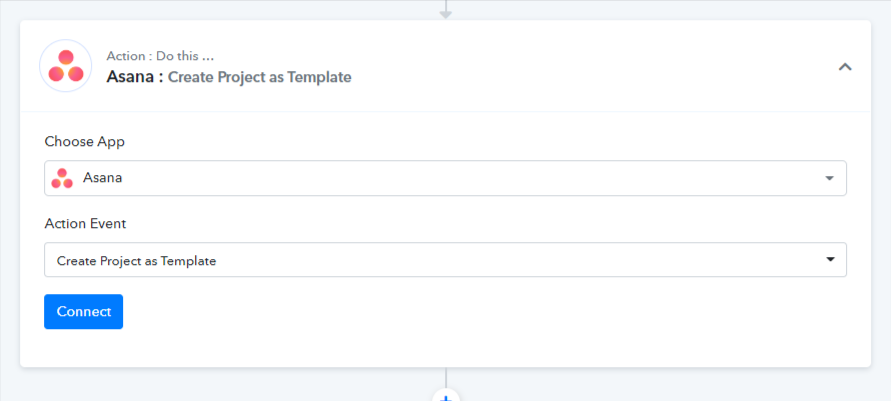Click the small Asana icon in Choose App field

[62, 178]
